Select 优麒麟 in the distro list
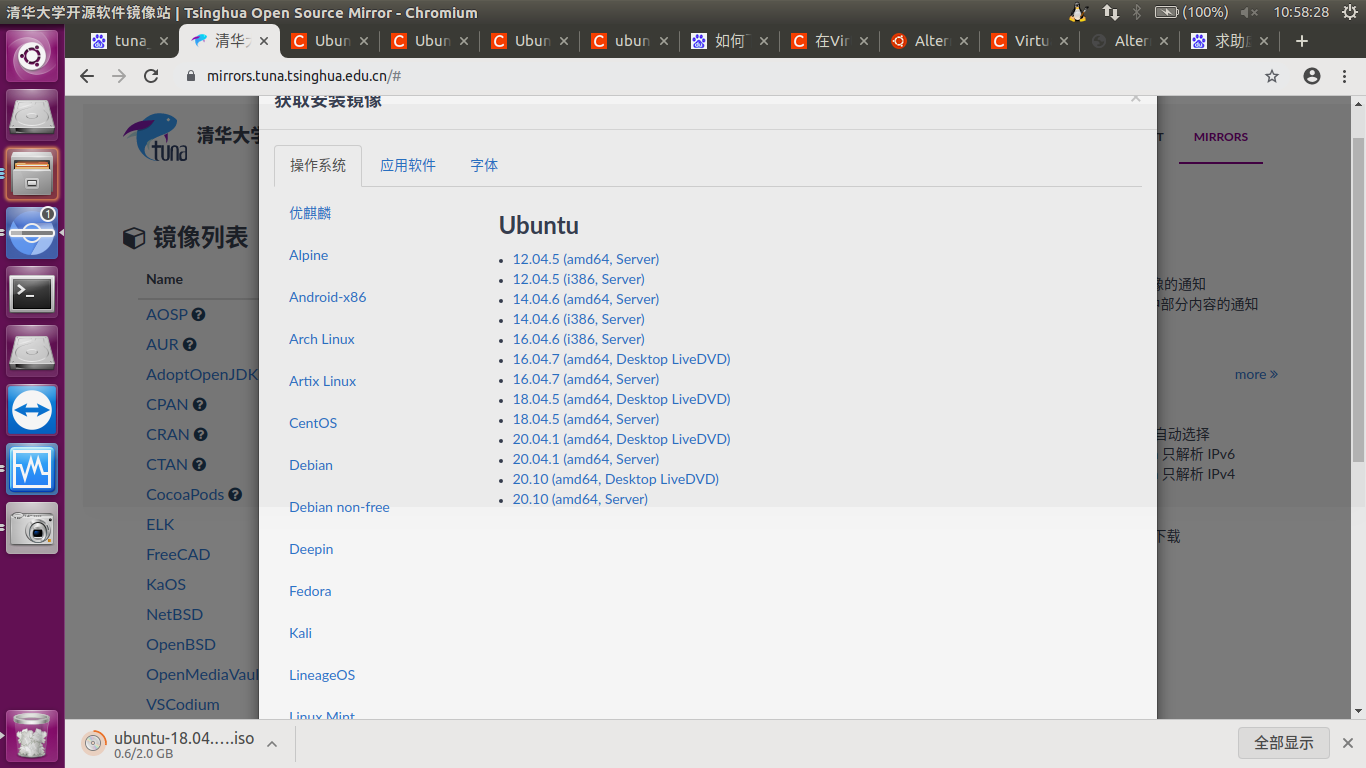1366x768 pixels. click(x=310, y=213)
